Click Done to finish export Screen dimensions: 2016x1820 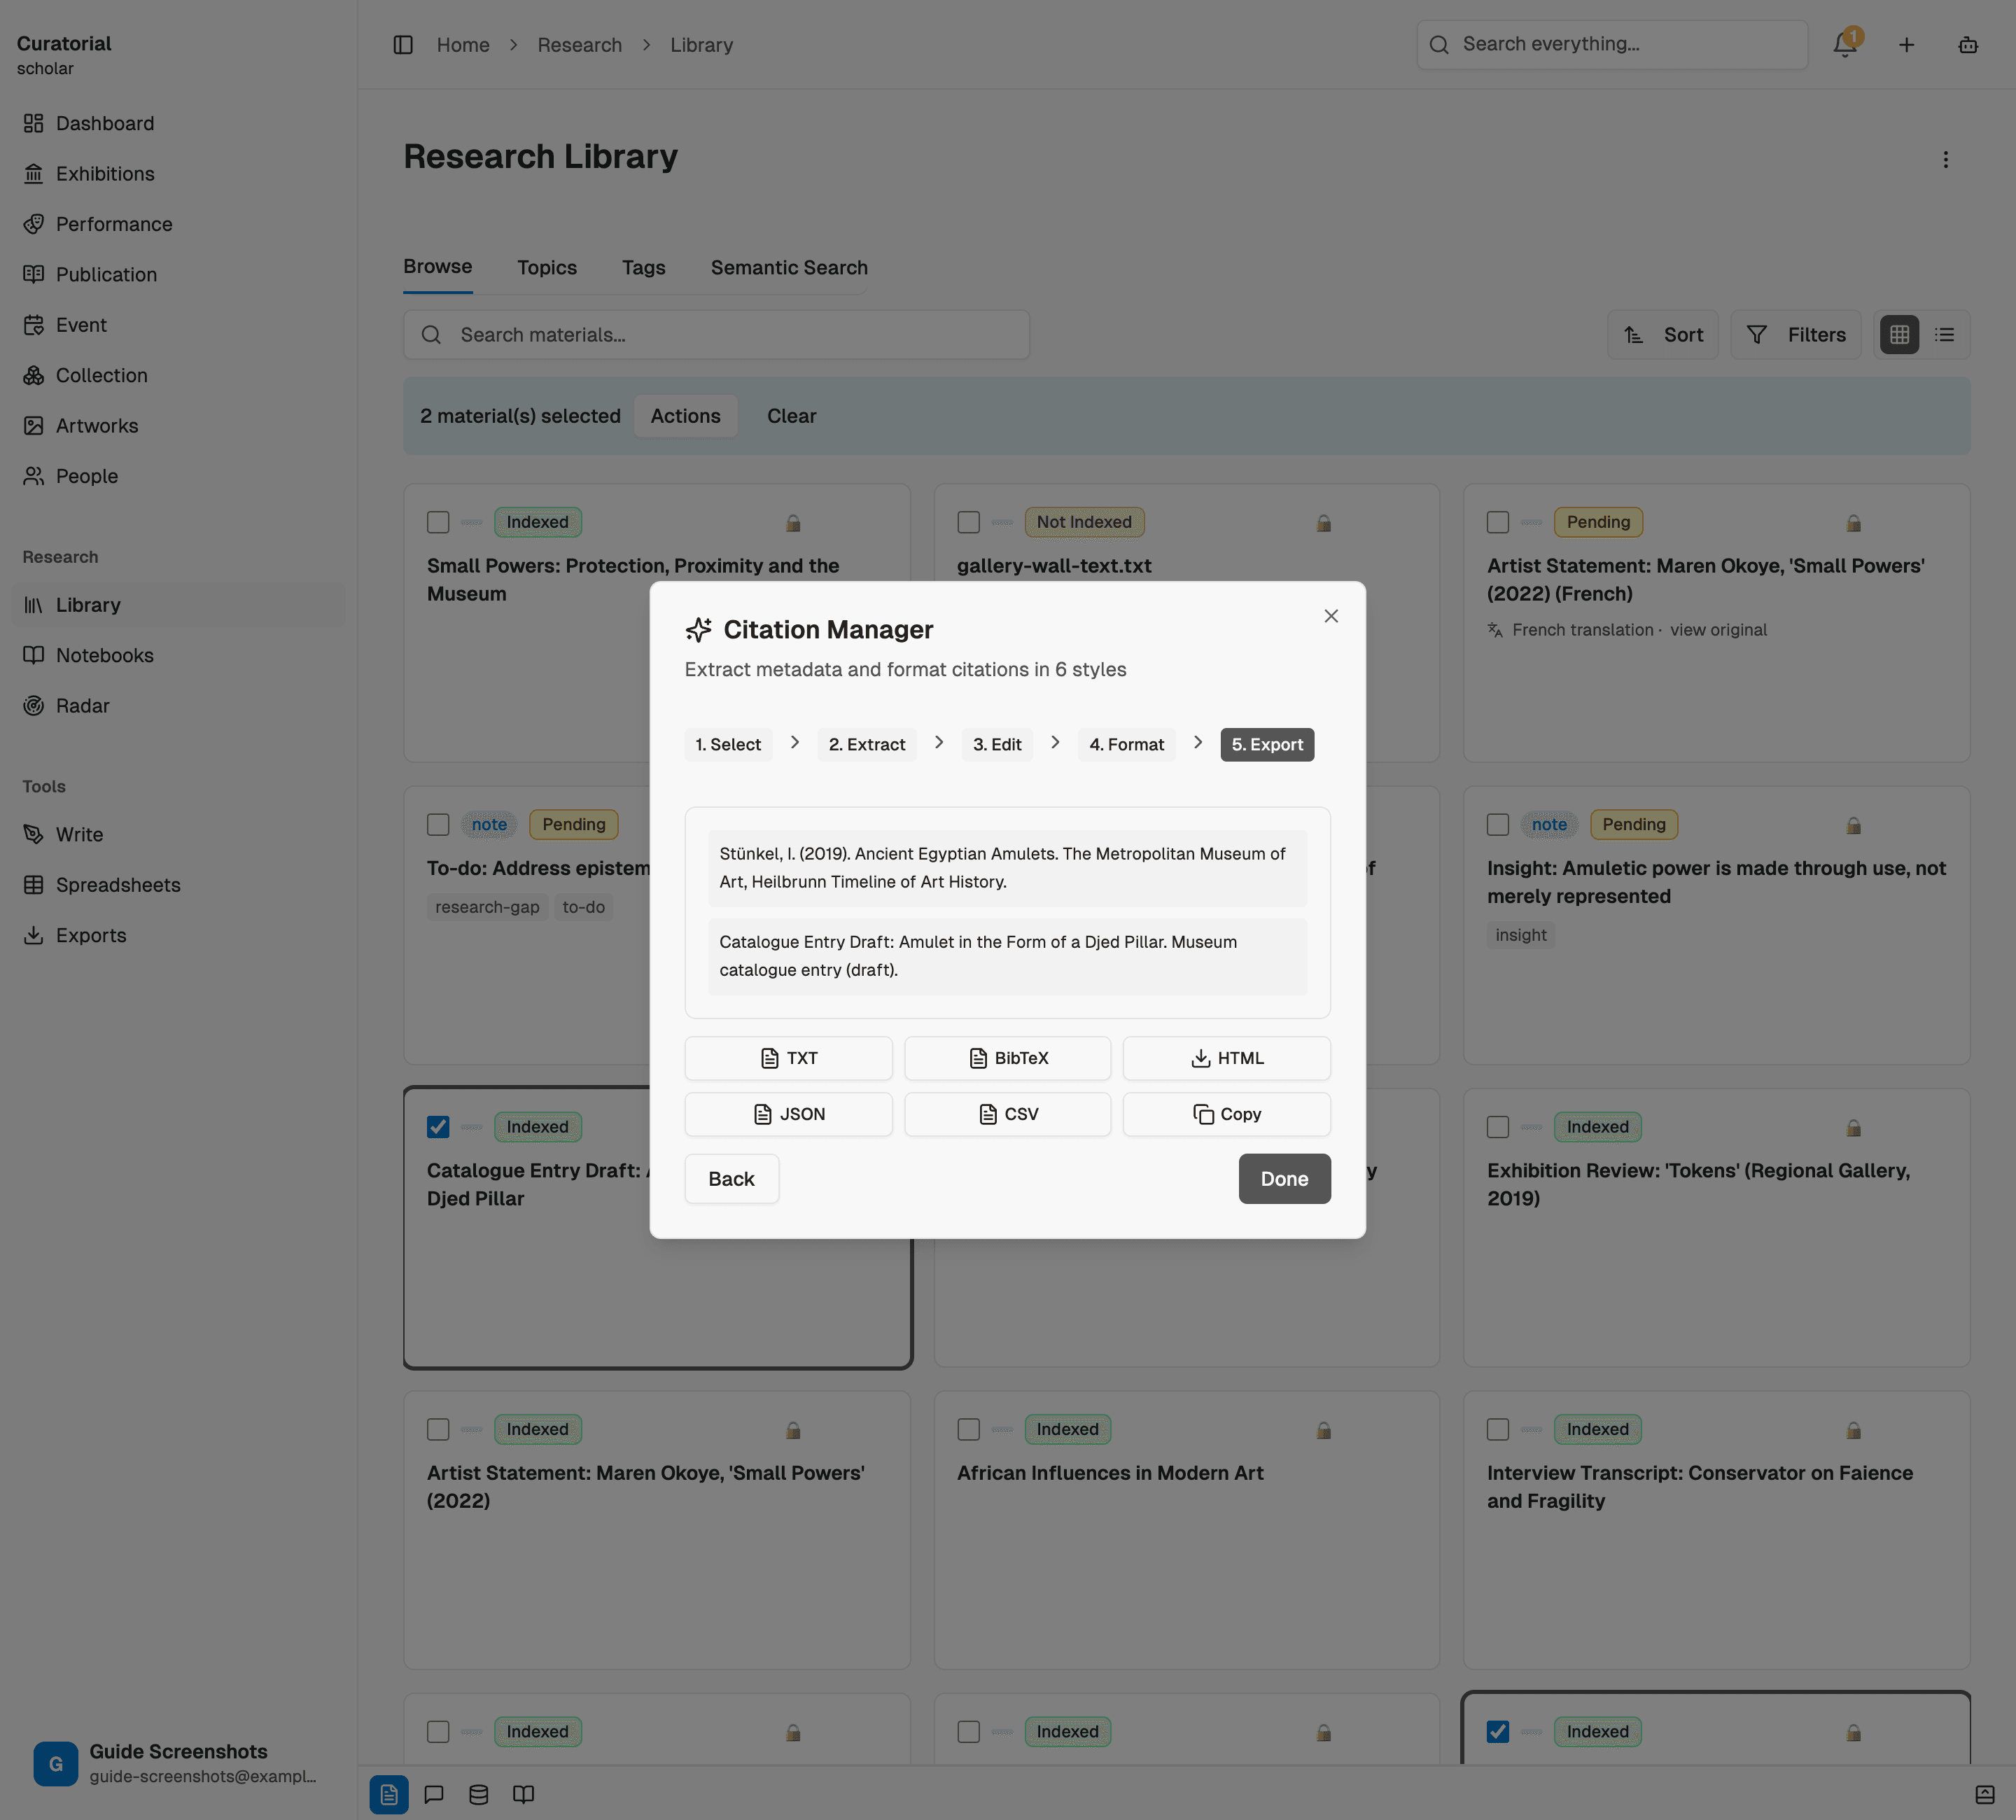(x=1284, y=1179)
